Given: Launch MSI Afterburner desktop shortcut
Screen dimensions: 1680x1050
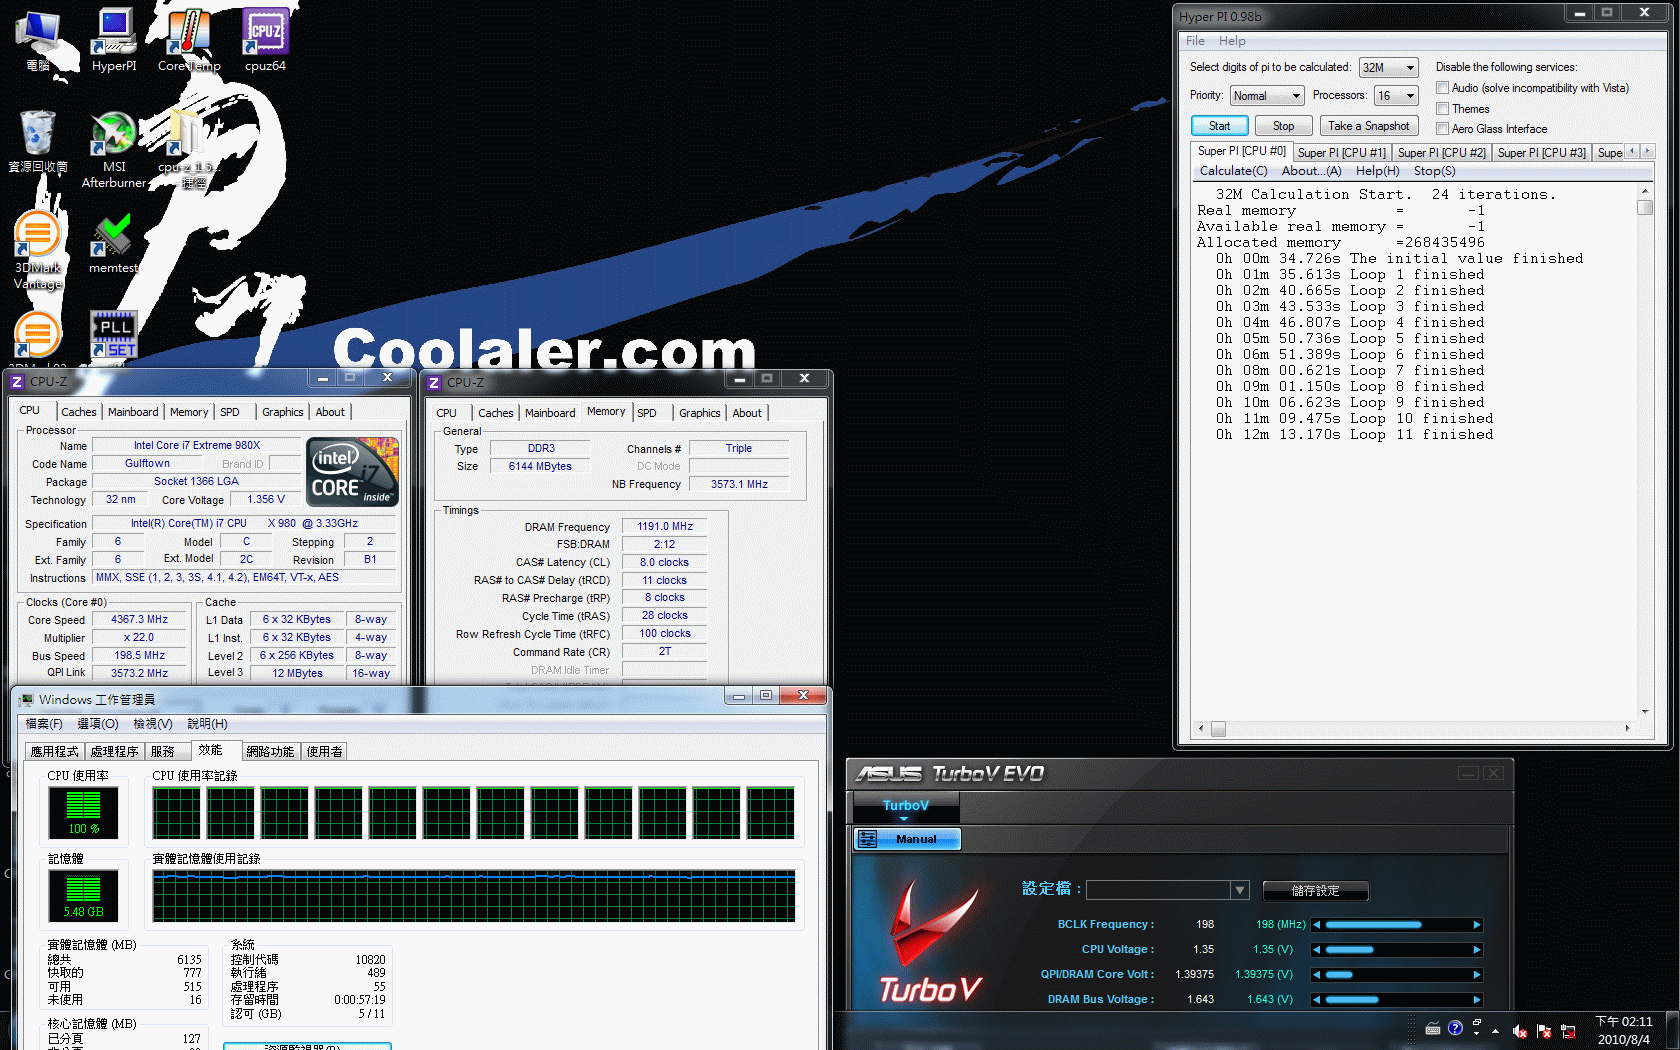Looking at the screenshot, I should pos(114,150).
